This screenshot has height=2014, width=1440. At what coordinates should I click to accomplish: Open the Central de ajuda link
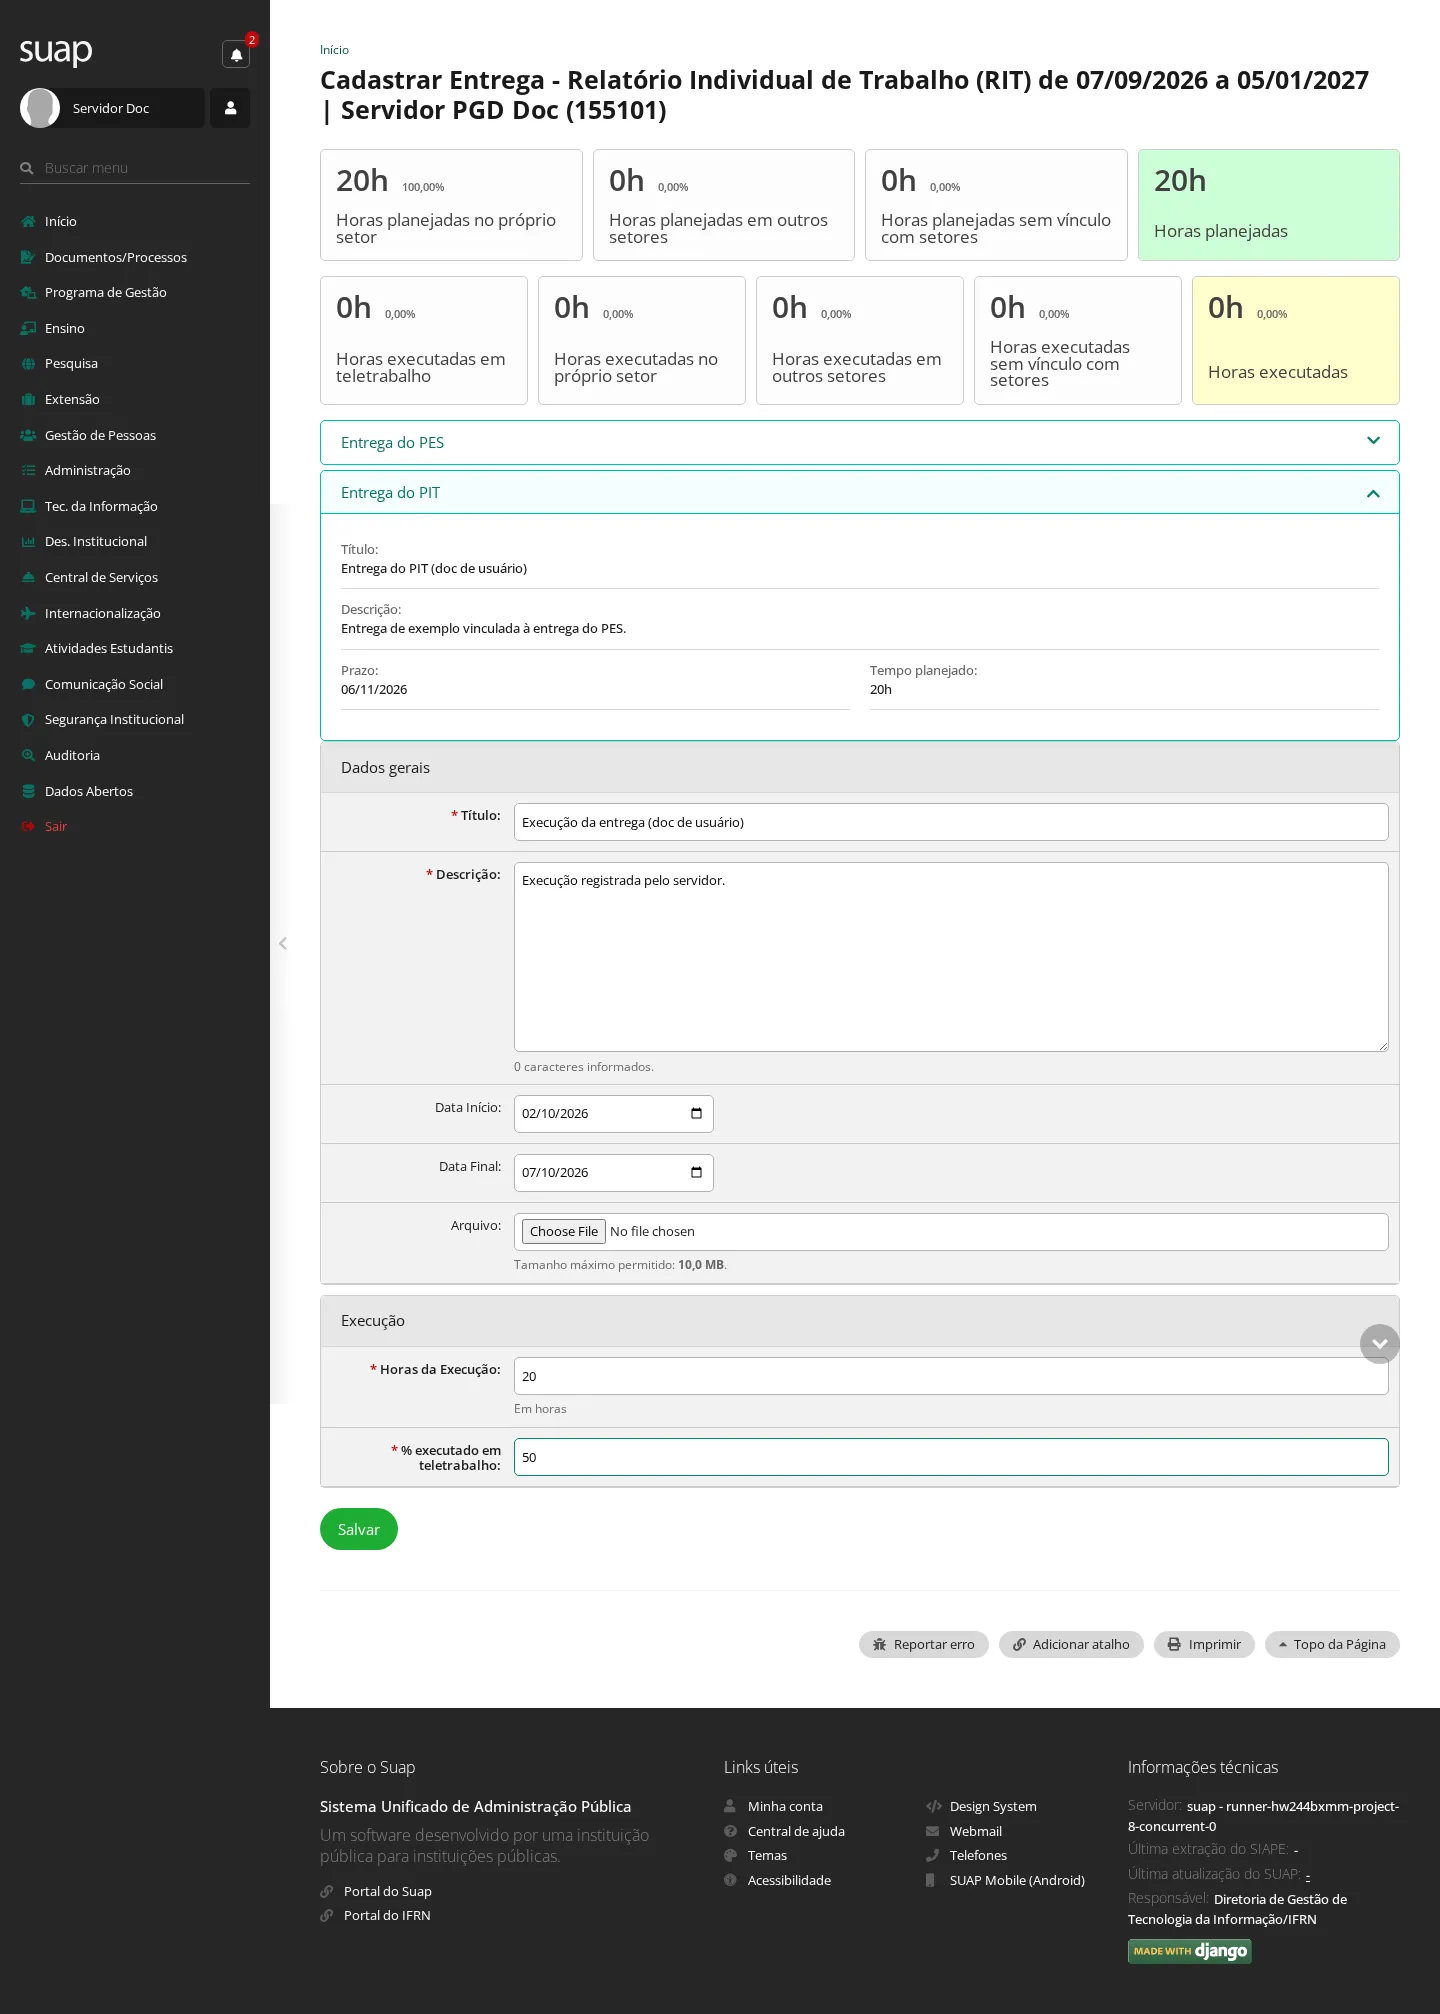tap(796, 1831)
